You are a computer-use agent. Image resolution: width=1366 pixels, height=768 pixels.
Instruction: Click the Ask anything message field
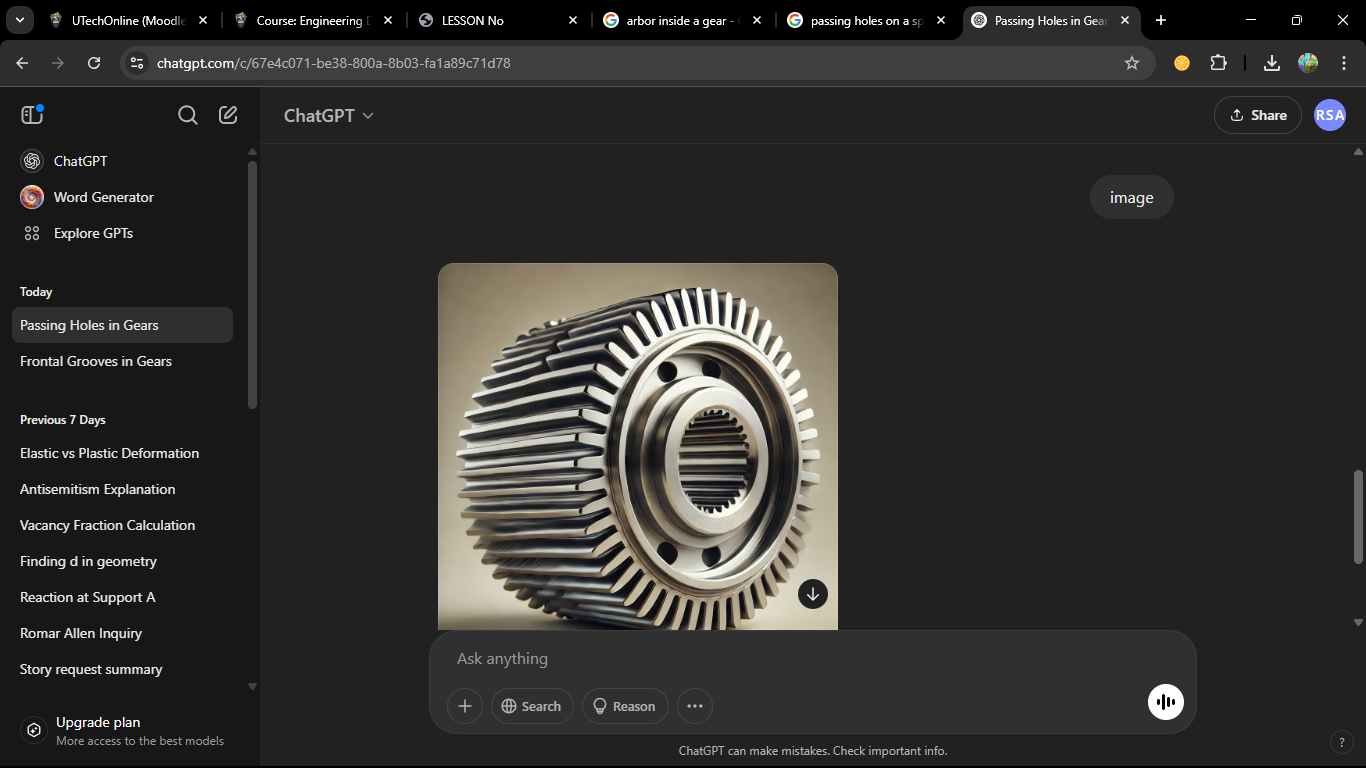click(800, 659)
